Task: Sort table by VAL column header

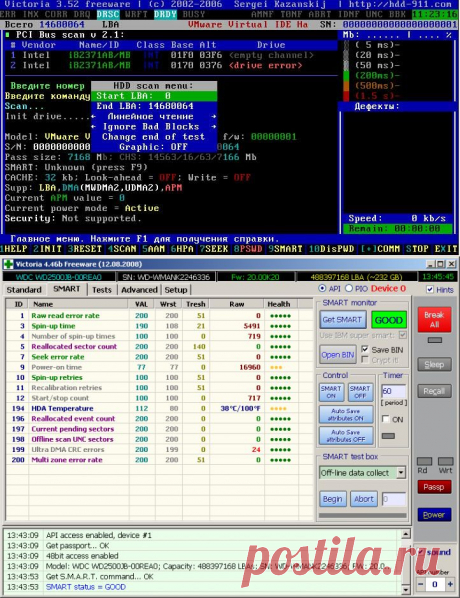Action: click(141, 304)
